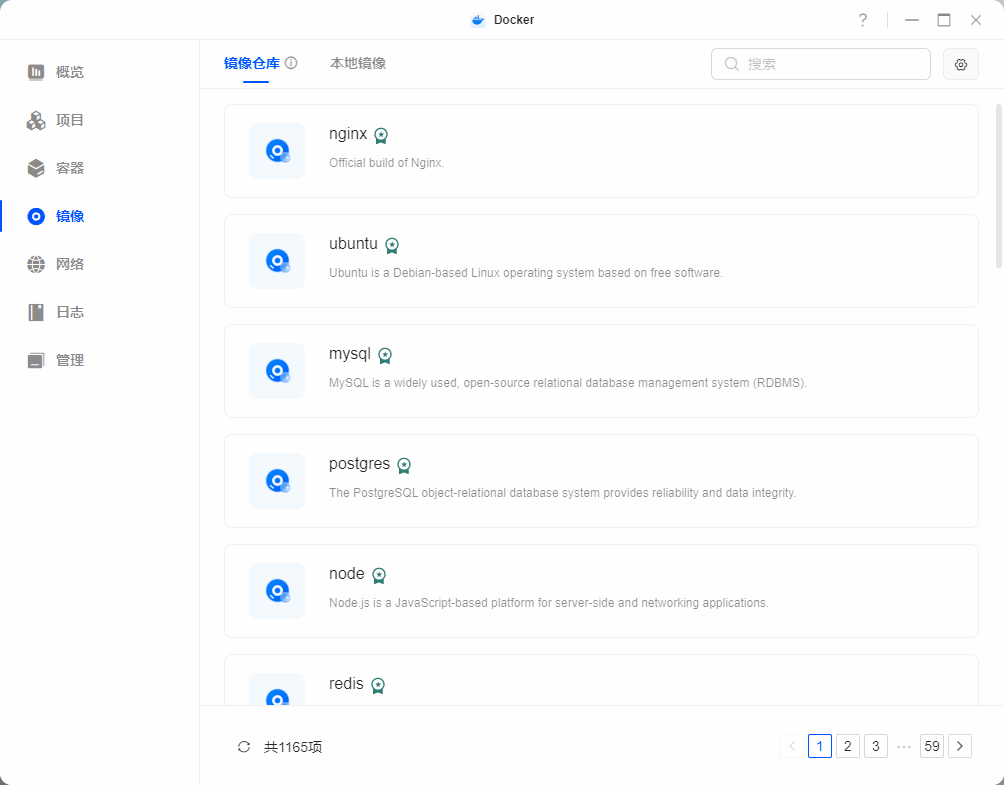Click official badge next to redis
Viewport: 1004px width, 785px height.
[x=378, y=686]
